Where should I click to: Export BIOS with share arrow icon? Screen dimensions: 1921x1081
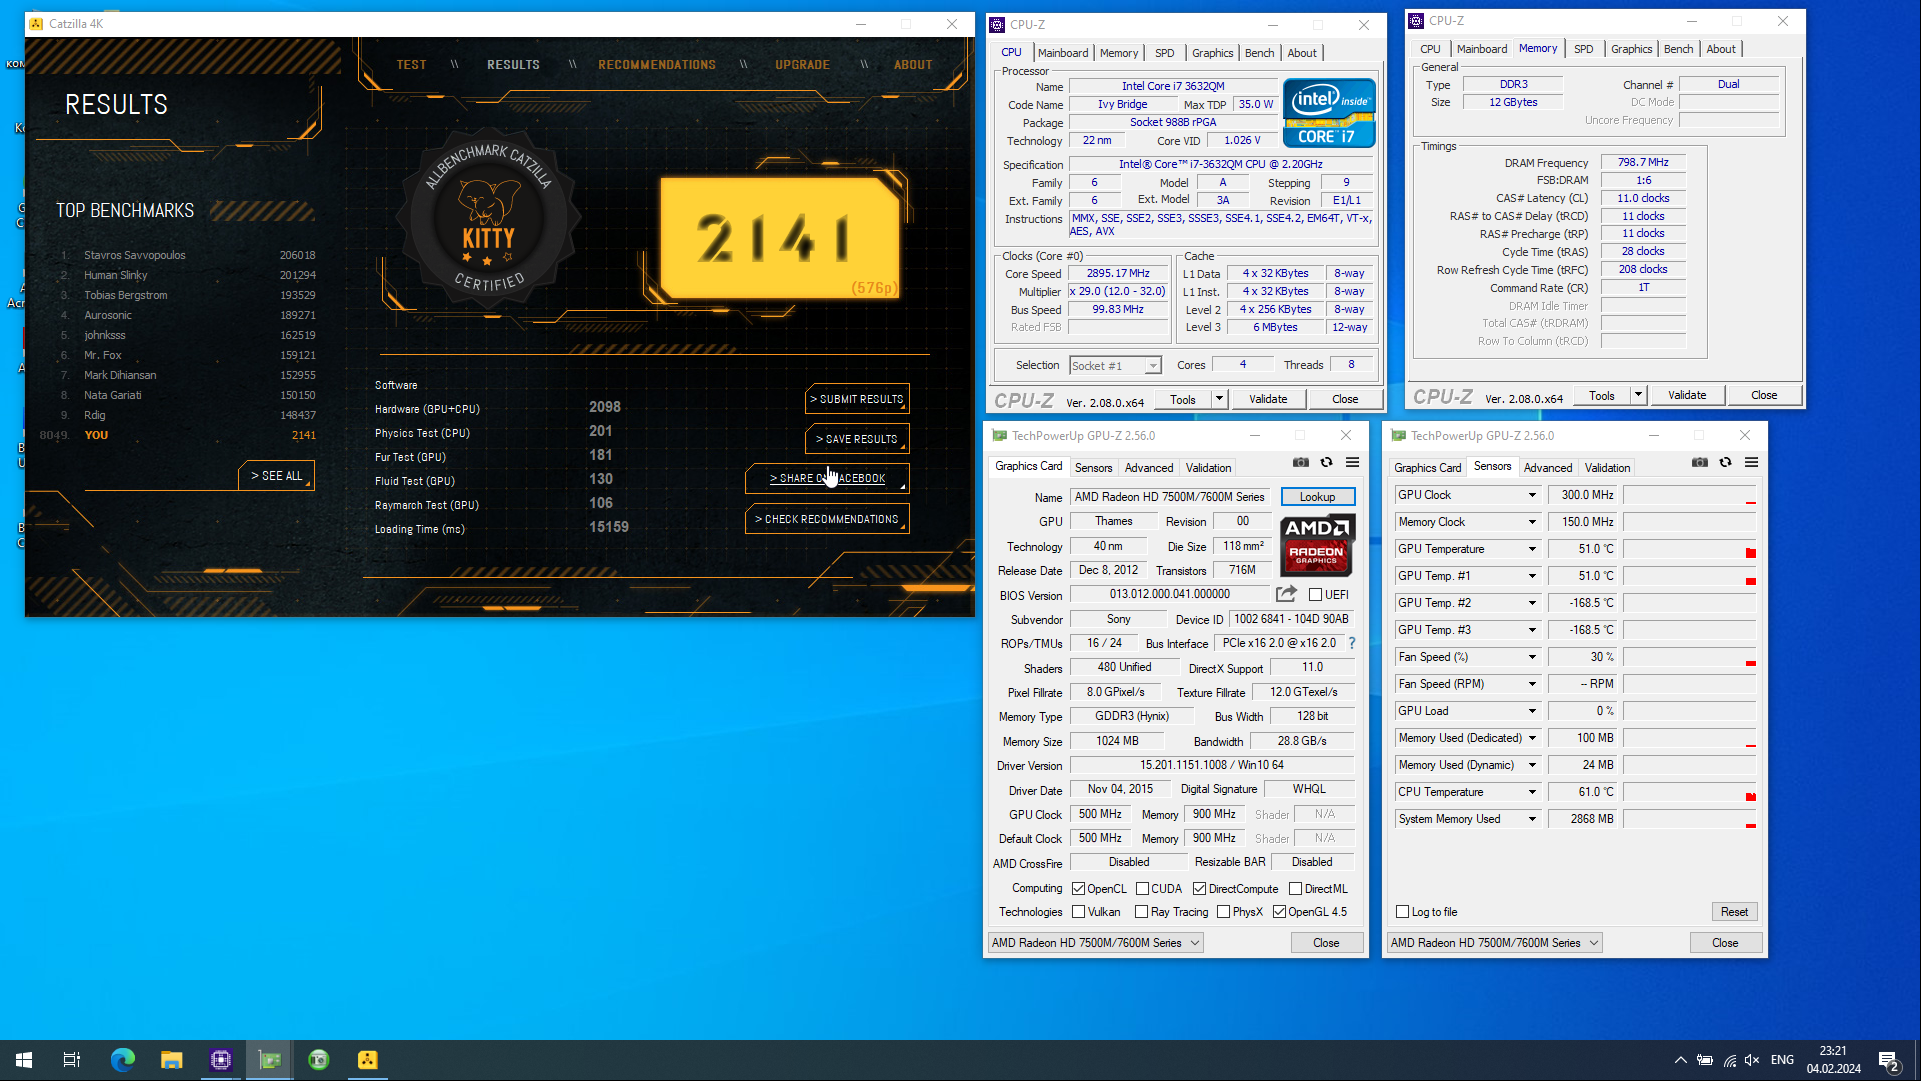point(1286,594)
